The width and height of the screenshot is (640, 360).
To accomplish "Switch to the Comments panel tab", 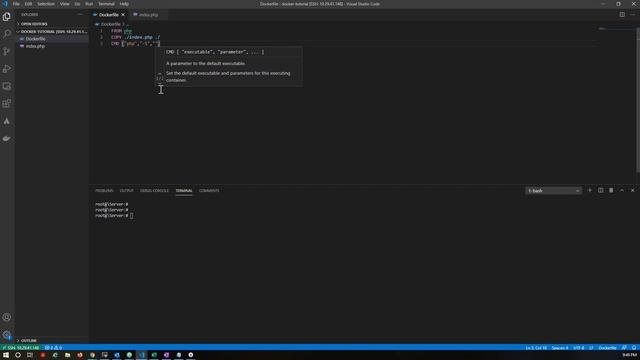I will click(209, 191).
